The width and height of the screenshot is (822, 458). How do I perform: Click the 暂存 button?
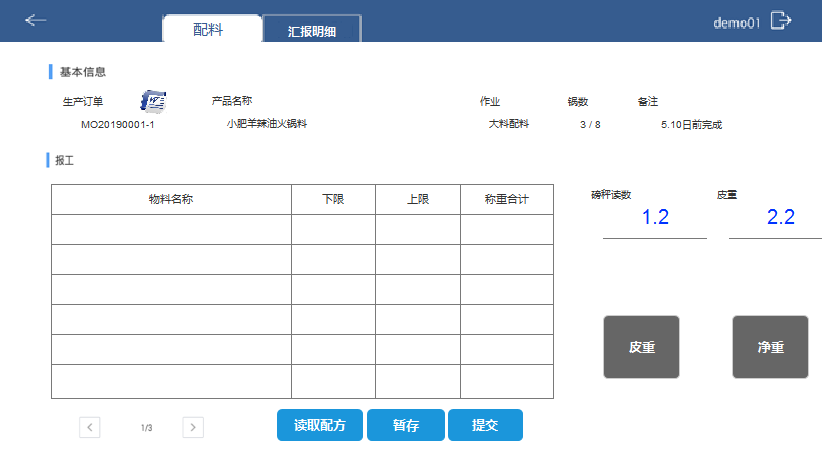[406, 425]
